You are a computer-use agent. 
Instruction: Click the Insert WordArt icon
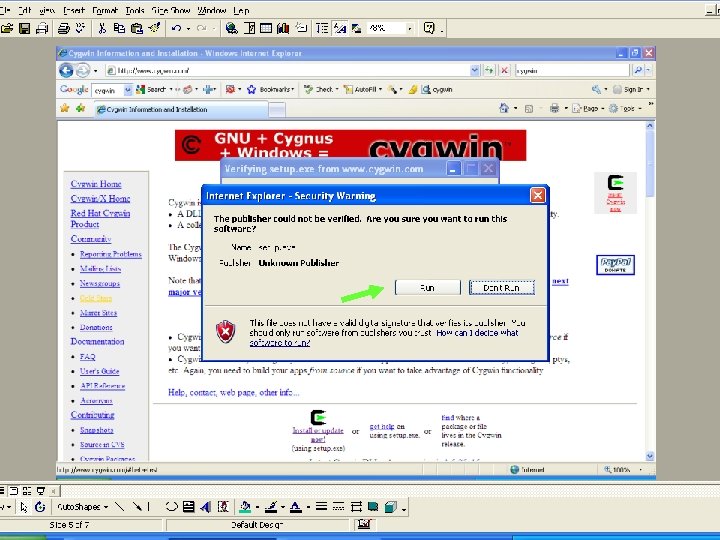206,506
